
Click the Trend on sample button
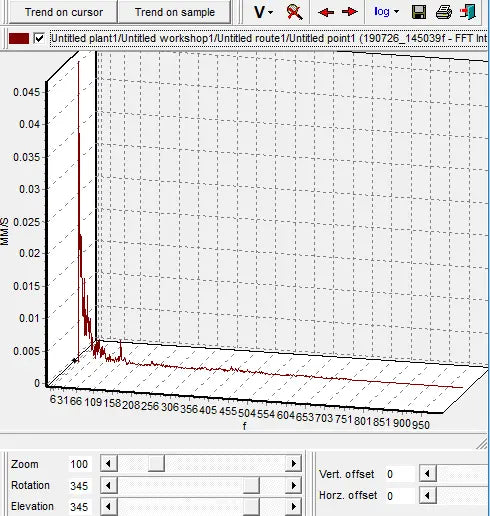click(x=174, y=12)
